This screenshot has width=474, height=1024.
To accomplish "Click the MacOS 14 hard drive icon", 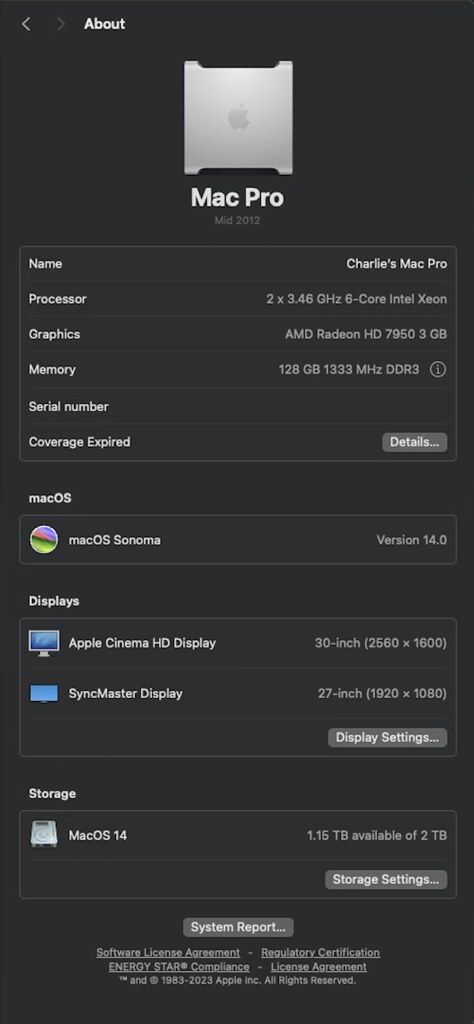I will point(44,835).
